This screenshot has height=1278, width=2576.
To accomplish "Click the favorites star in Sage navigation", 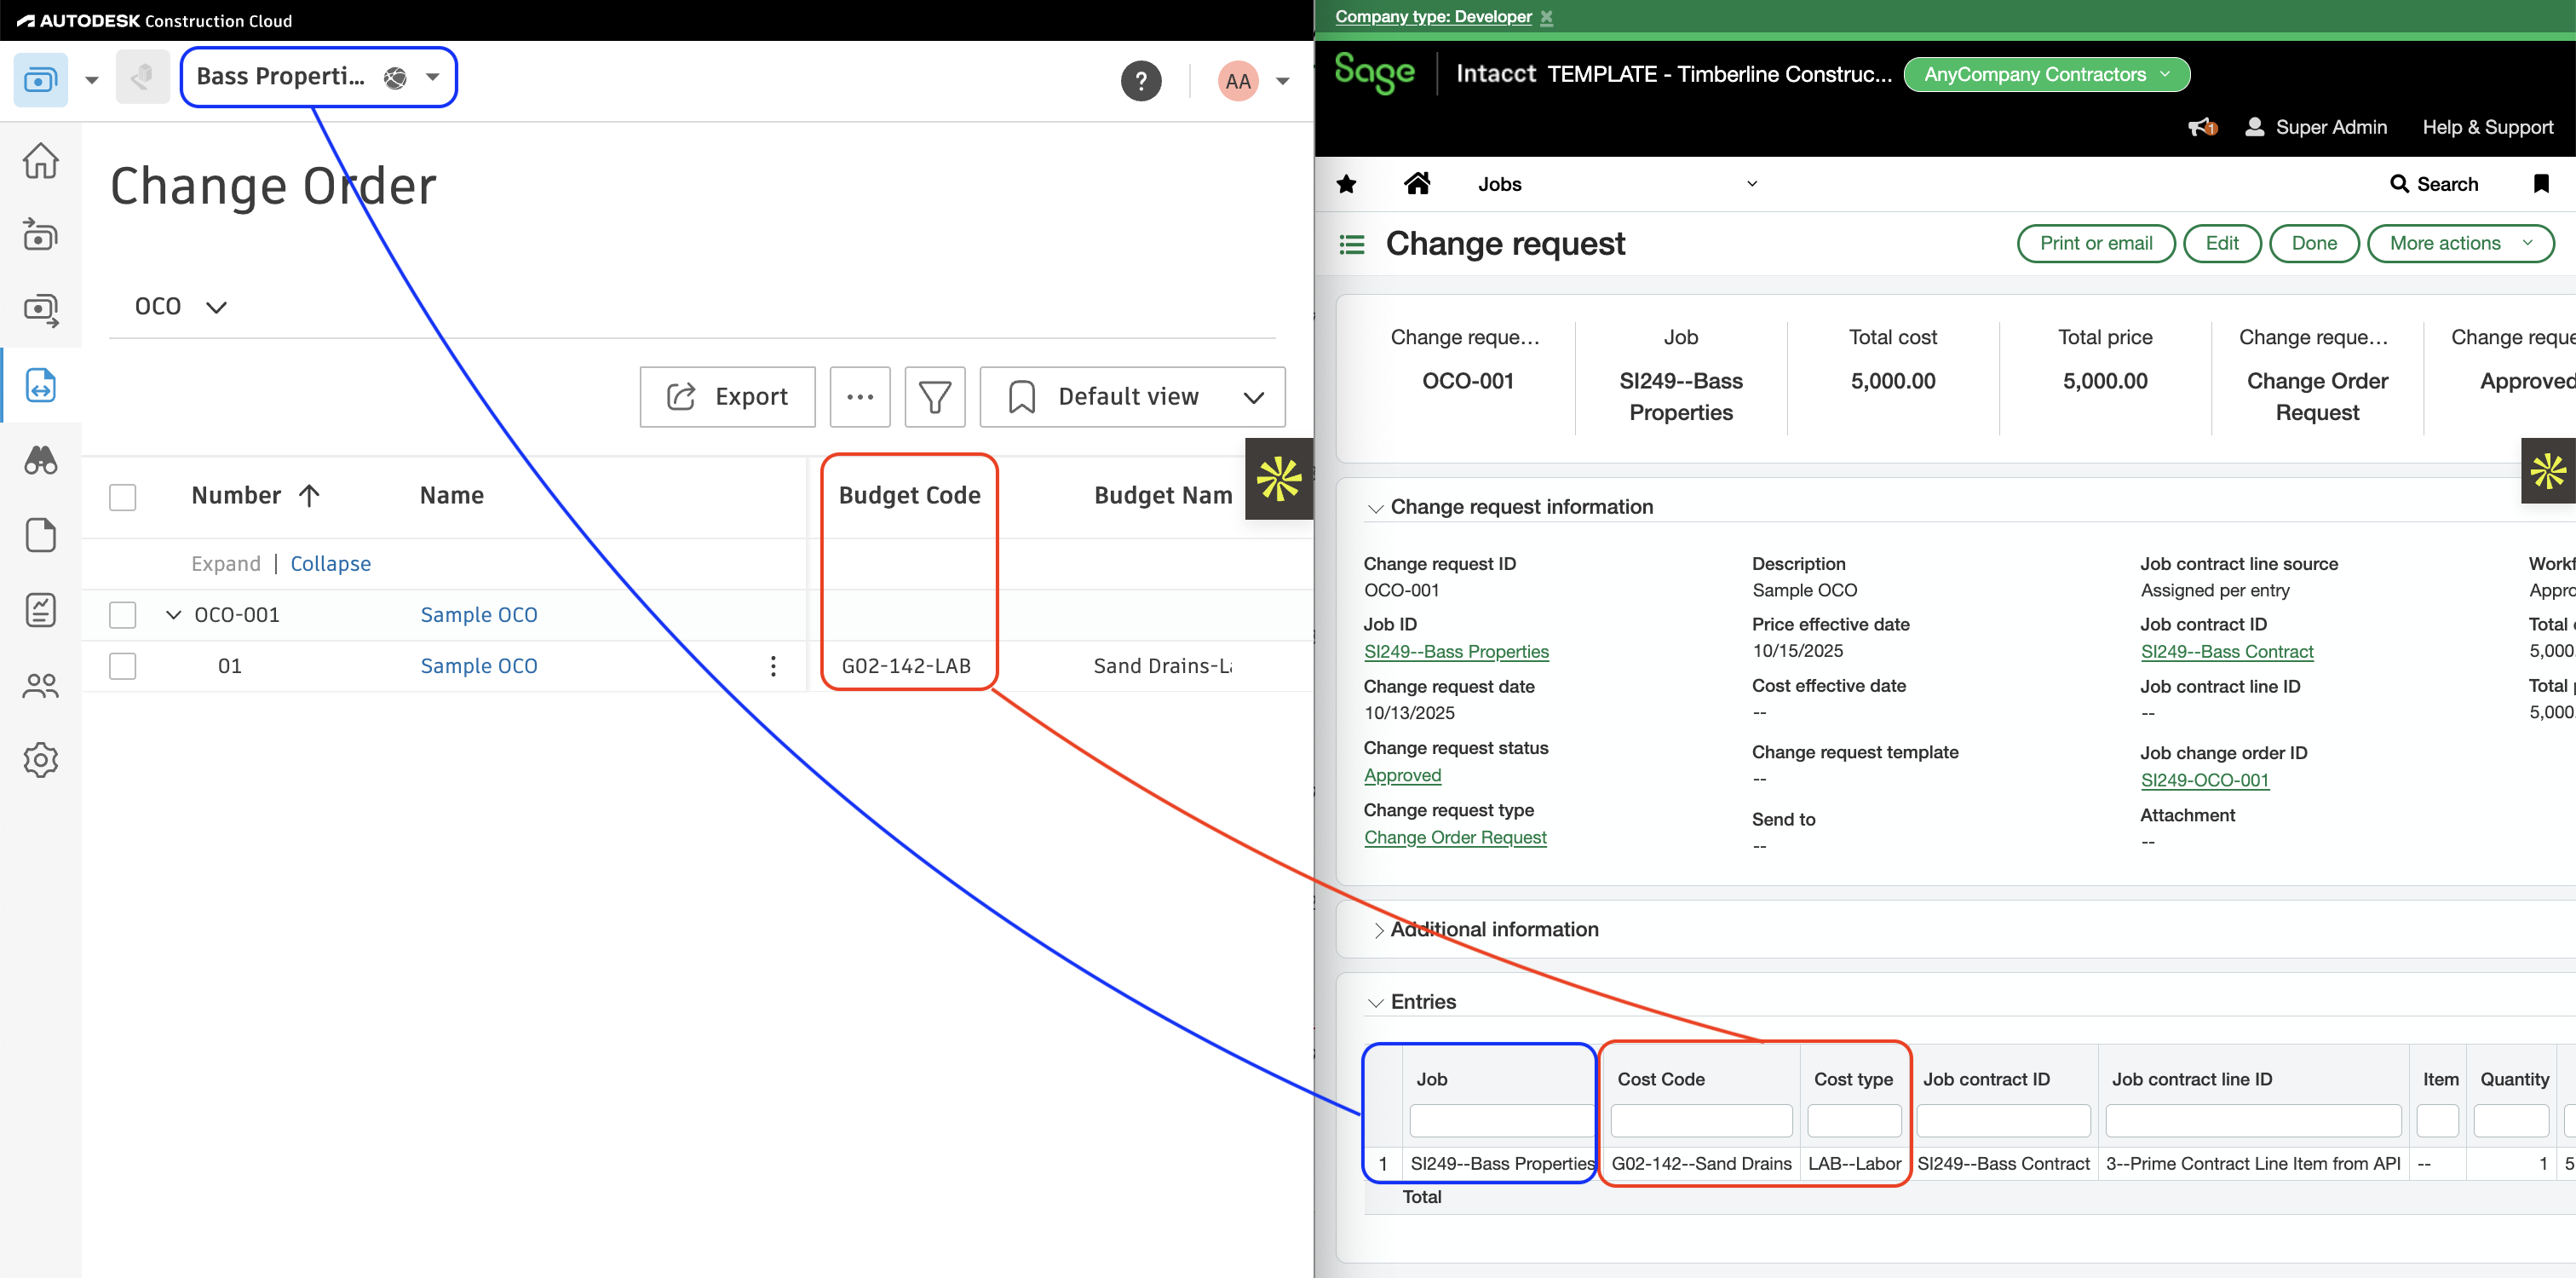I will [x=1347, y=184].
